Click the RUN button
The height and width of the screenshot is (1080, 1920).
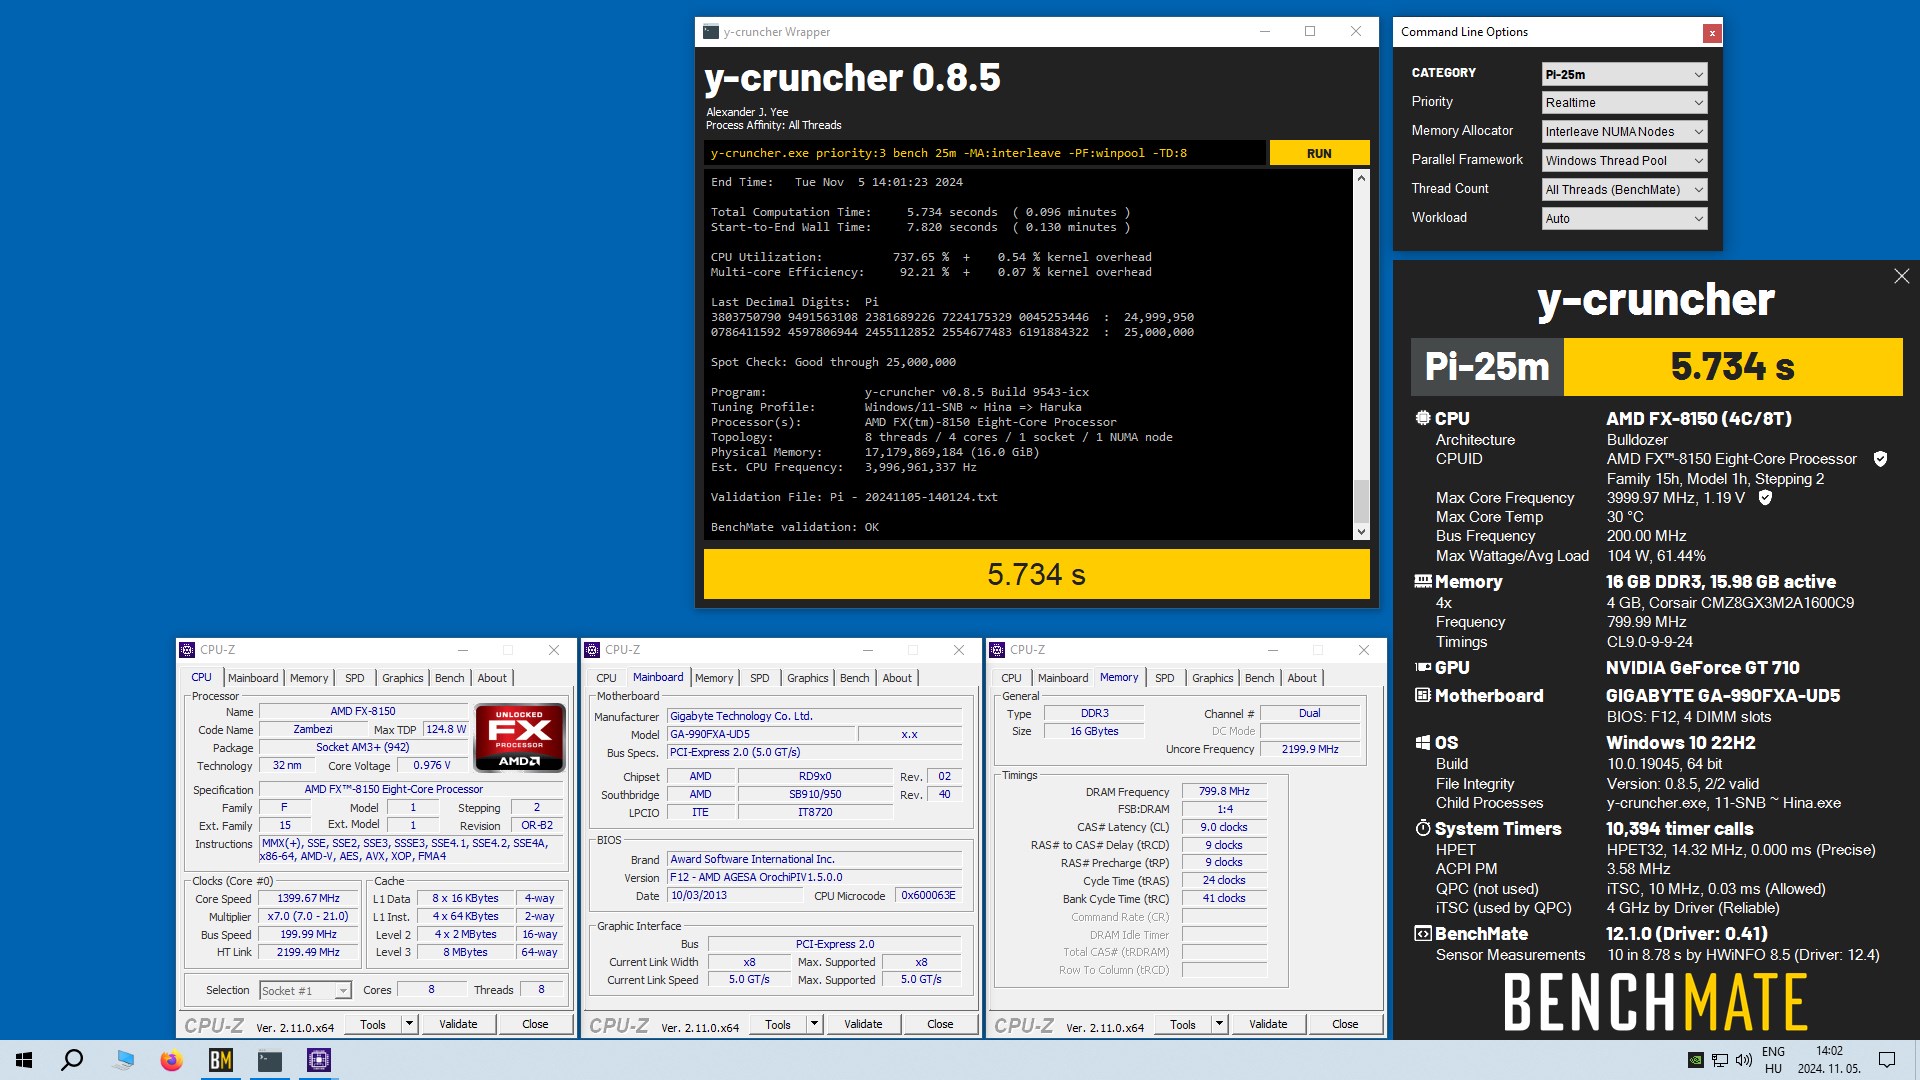click(x=1319, y=153)
